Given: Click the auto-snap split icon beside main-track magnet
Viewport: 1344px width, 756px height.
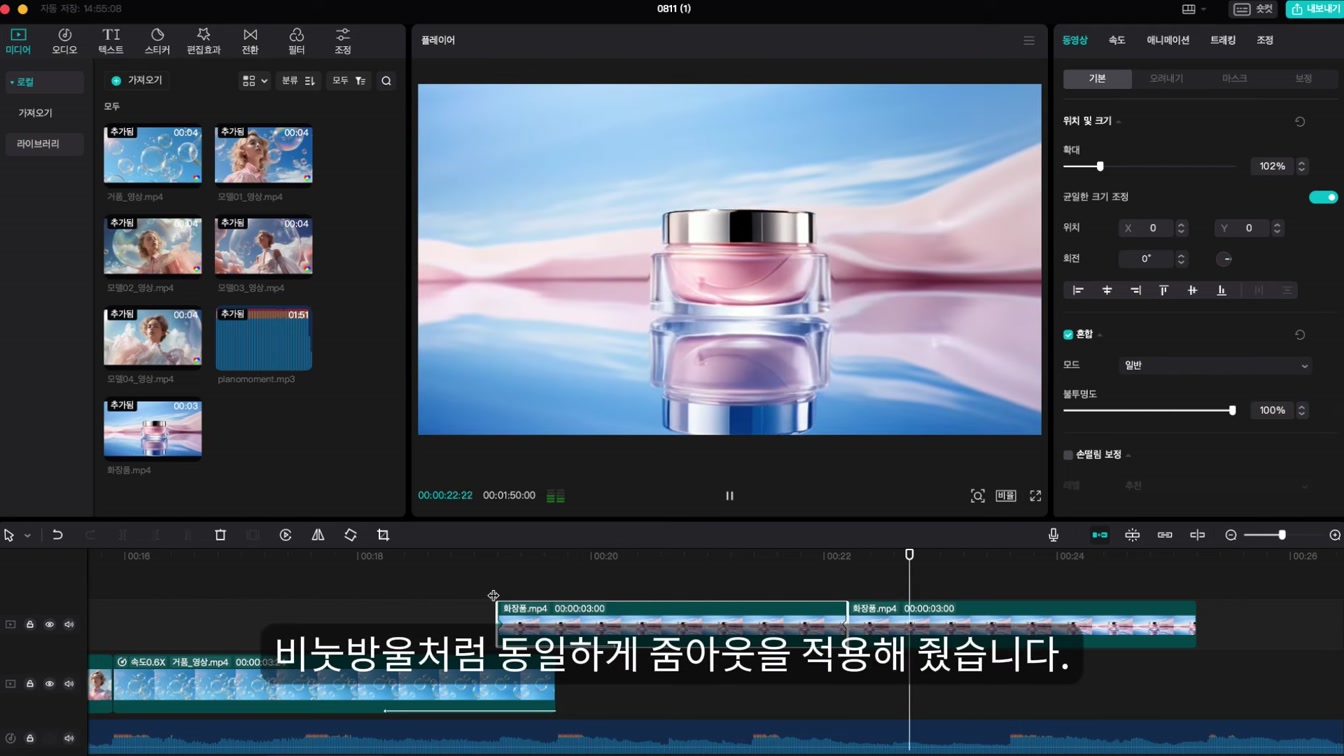Looking at the screenshot, I should 1132,535.
